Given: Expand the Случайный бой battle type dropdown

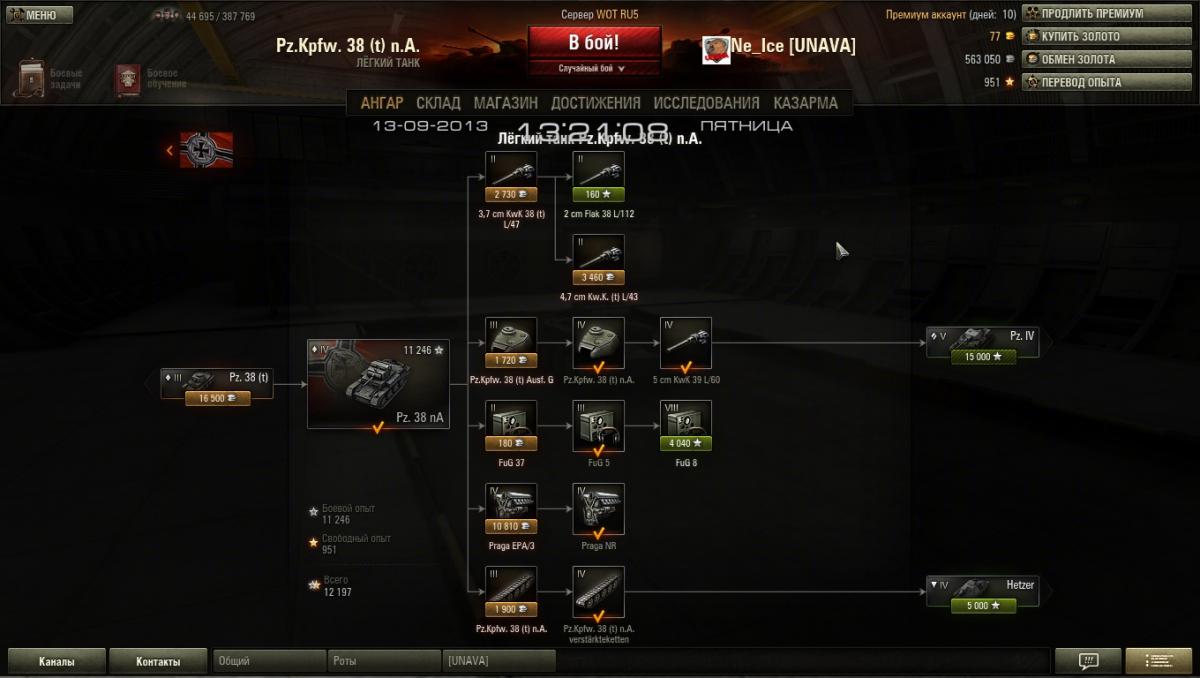Looking at the screenshot, I should (x=593, y=69).
